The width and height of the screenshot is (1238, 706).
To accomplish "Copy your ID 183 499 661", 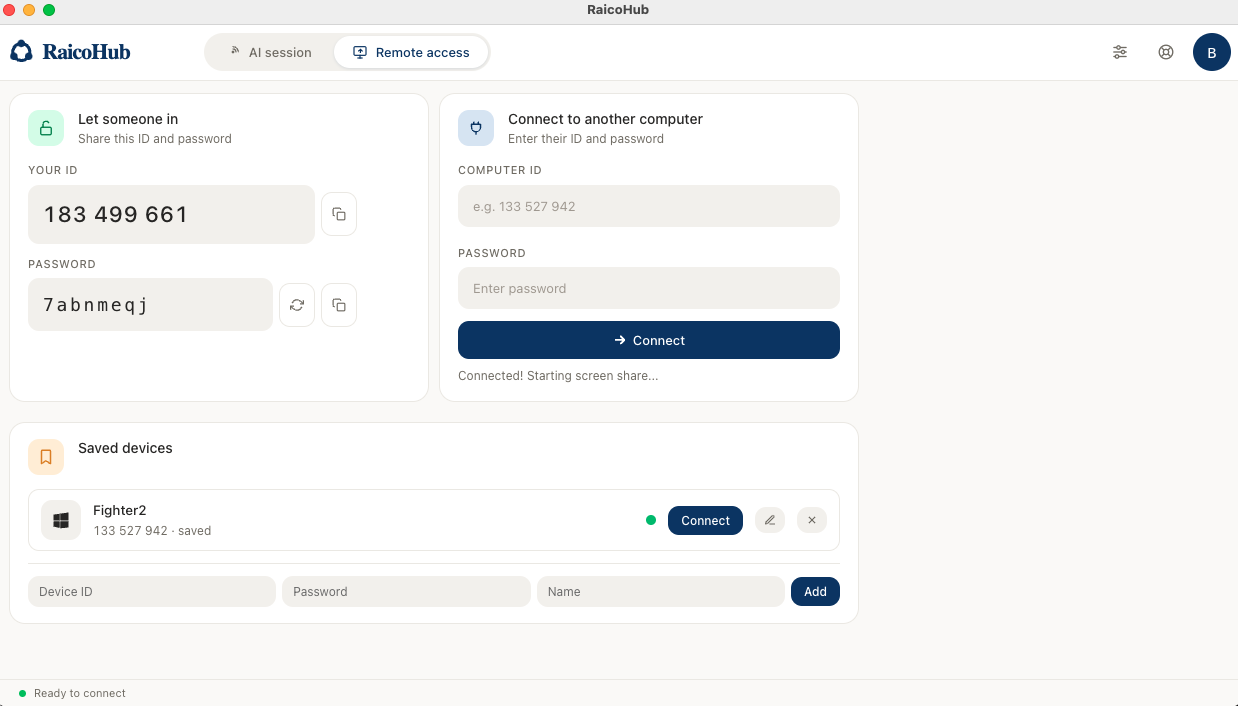I will point(339,214).
